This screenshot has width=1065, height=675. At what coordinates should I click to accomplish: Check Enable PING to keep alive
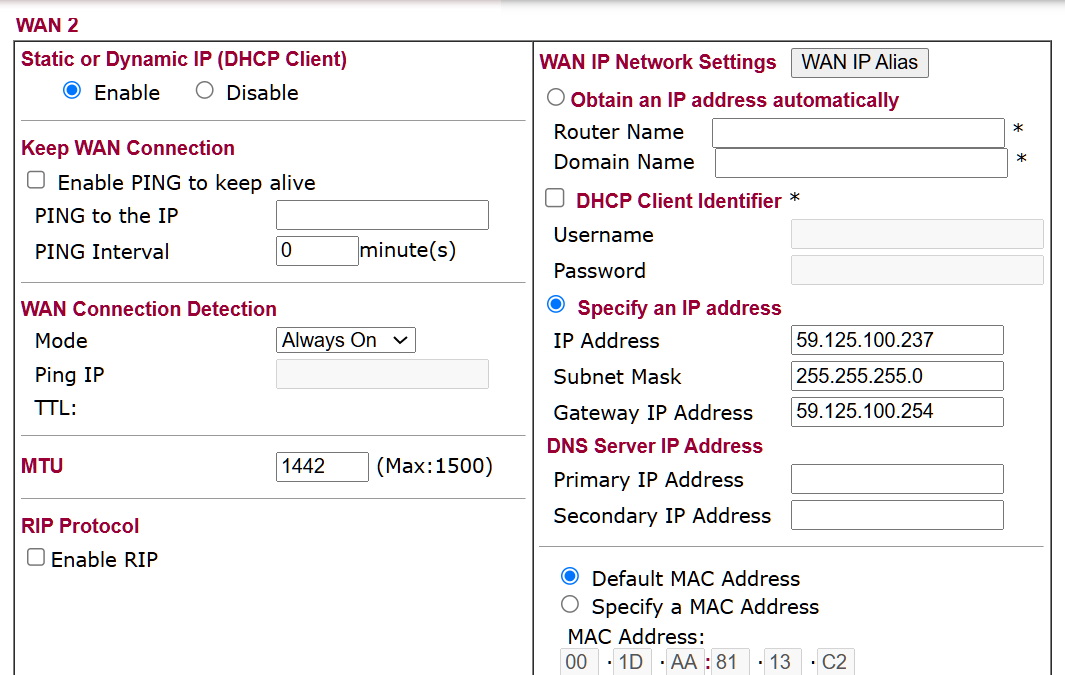coord(36,181)
